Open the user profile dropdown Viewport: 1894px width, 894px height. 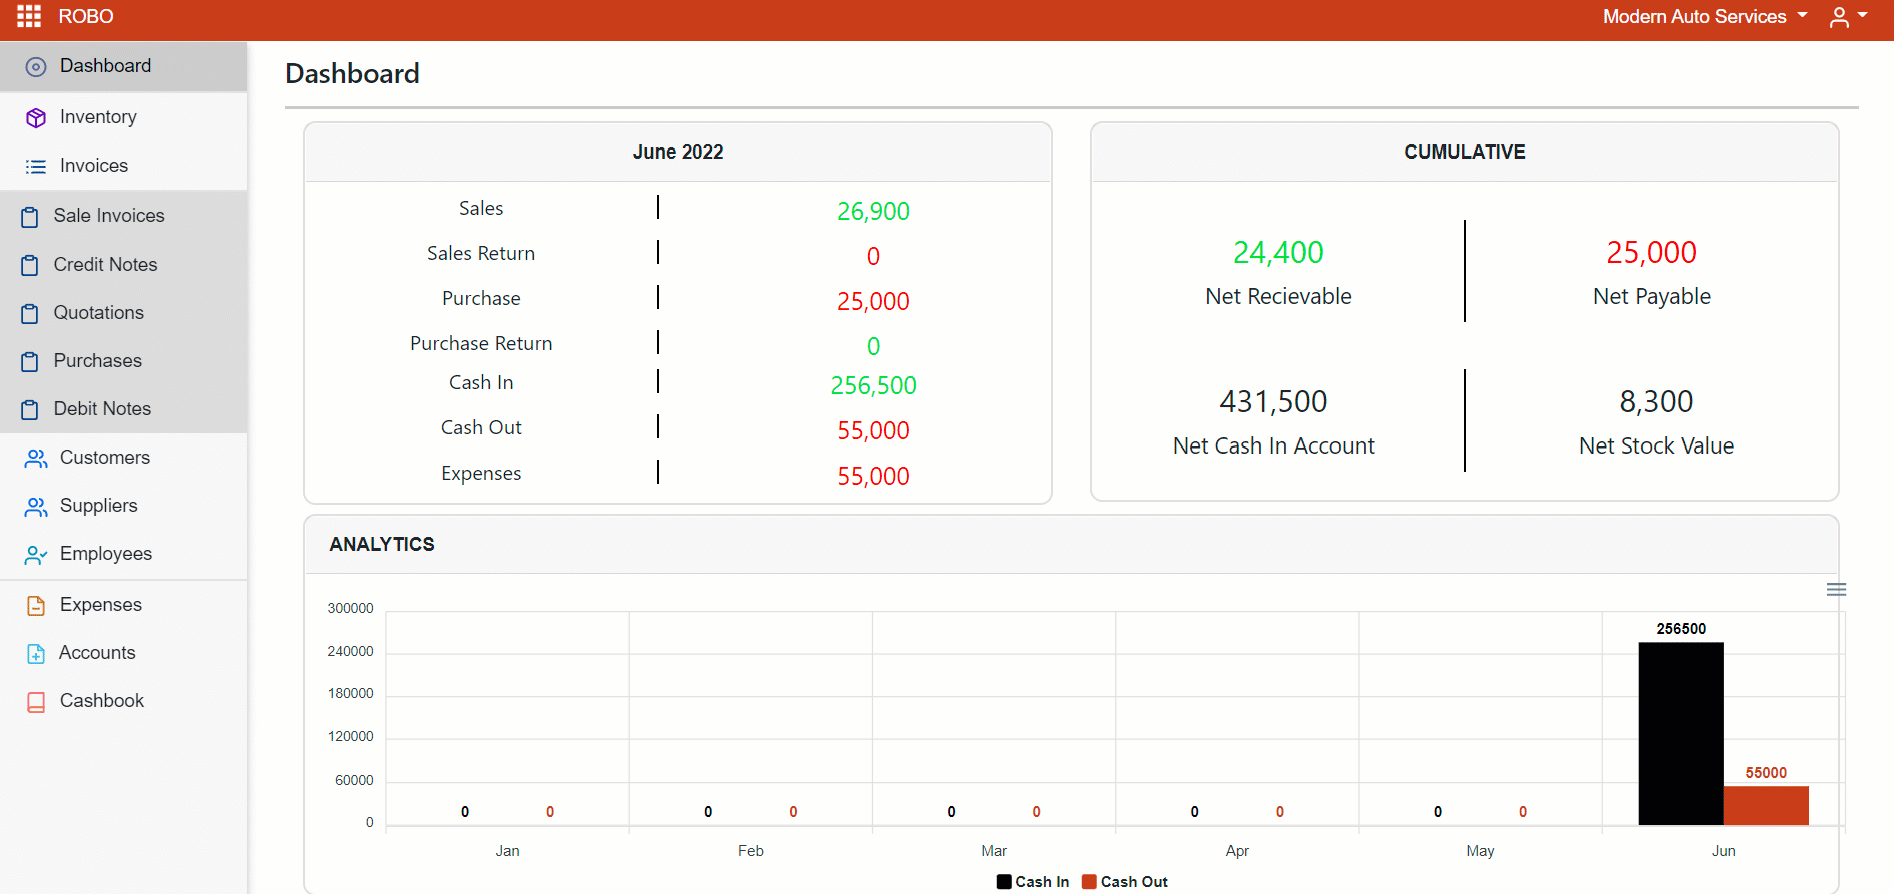pos(1848,17)
